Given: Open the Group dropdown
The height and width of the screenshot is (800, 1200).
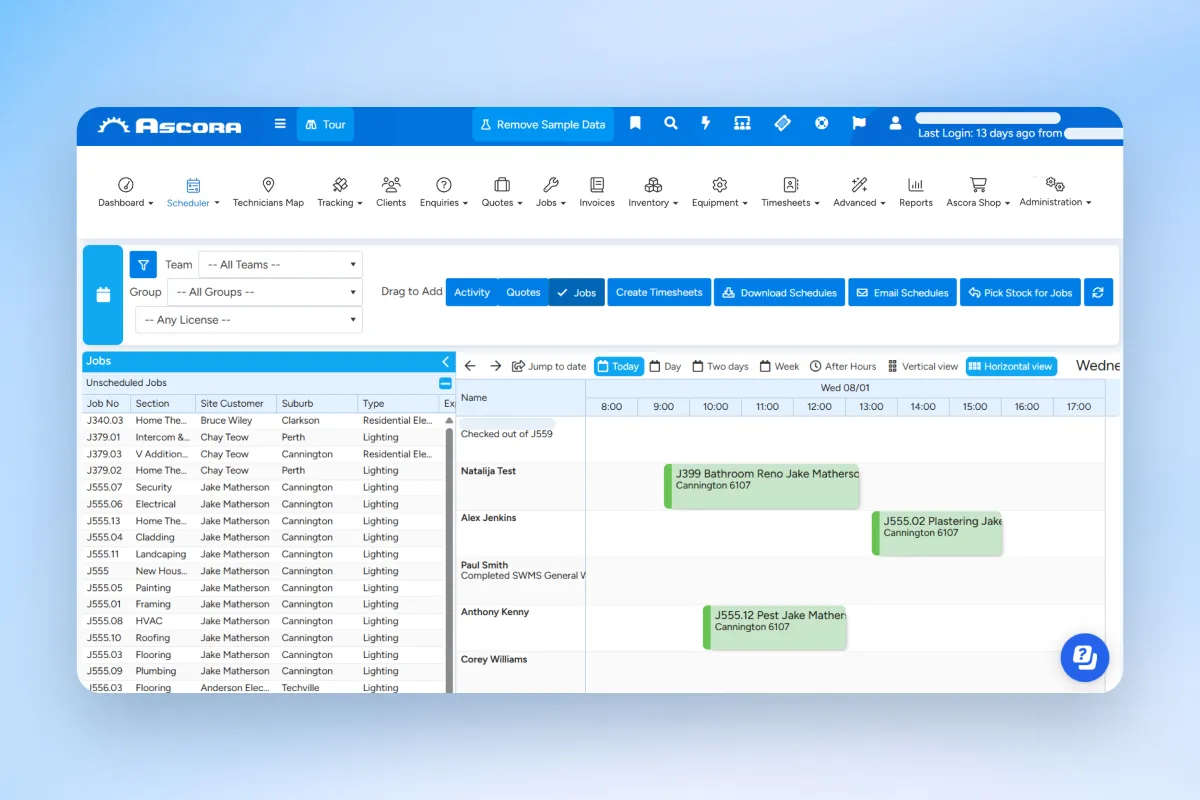Looking at the screenshot, I should click(264, 292).
